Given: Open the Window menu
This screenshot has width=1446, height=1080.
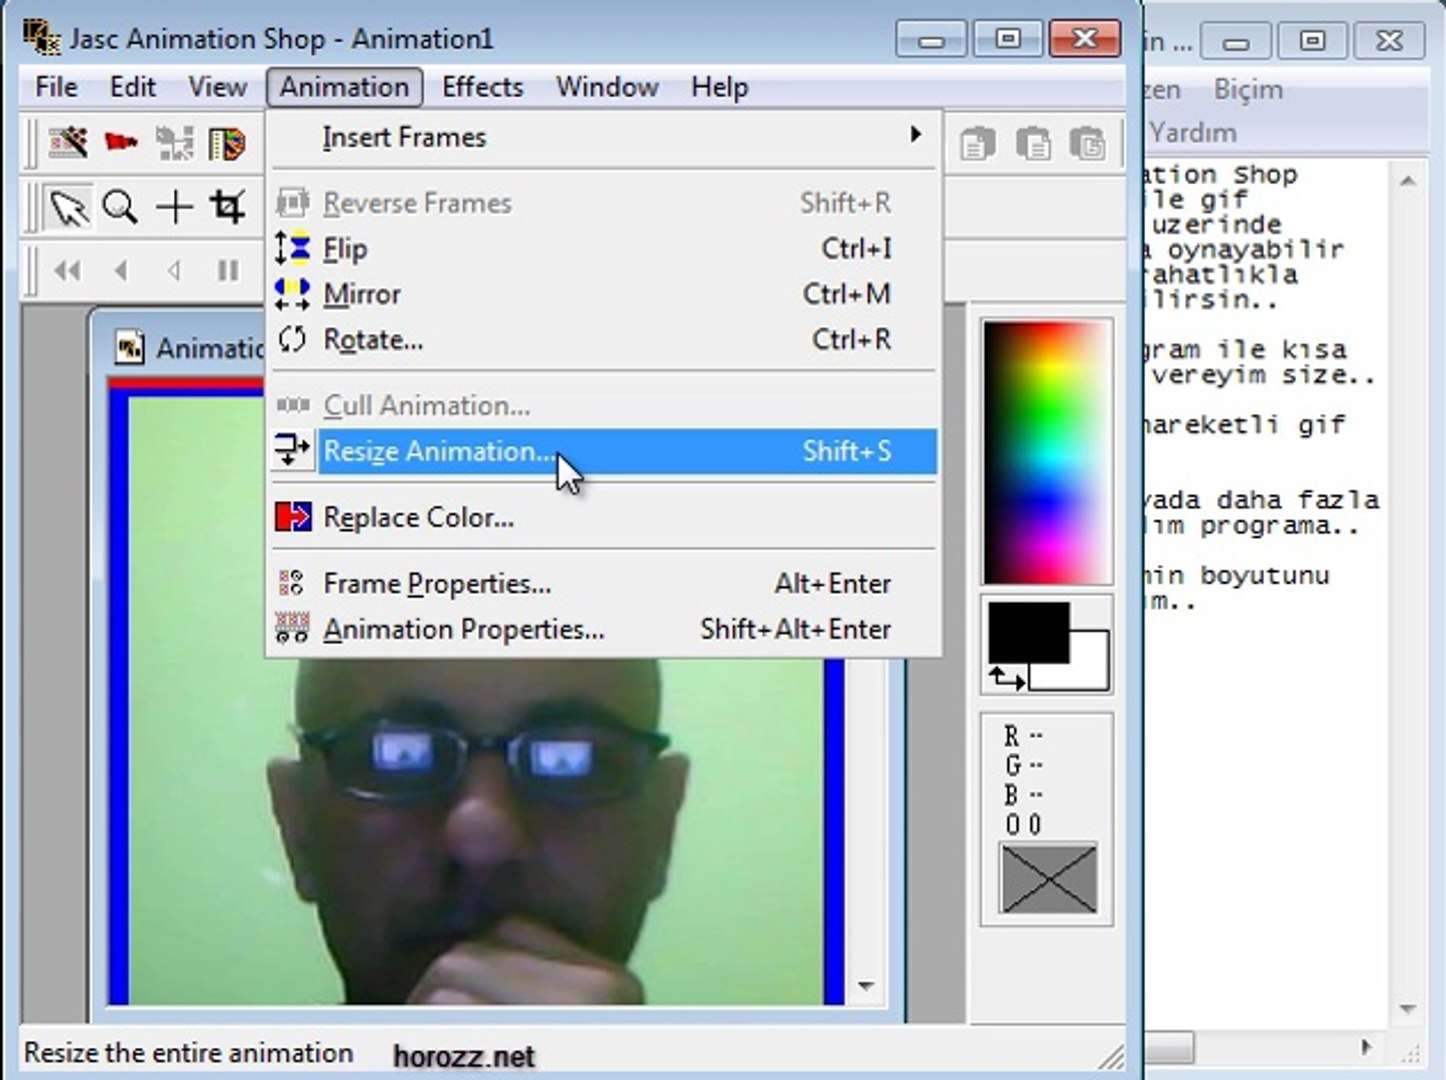Looking at the screenshot, I should coord(607,87).
